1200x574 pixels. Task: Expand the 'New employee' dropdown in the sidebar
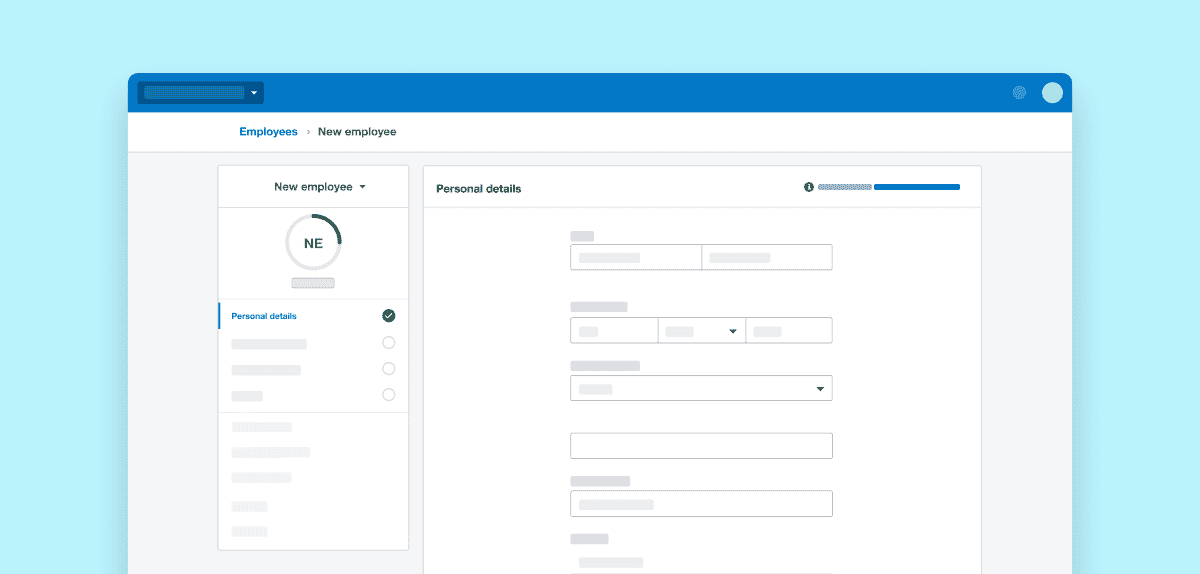click(x=320, y=187)
